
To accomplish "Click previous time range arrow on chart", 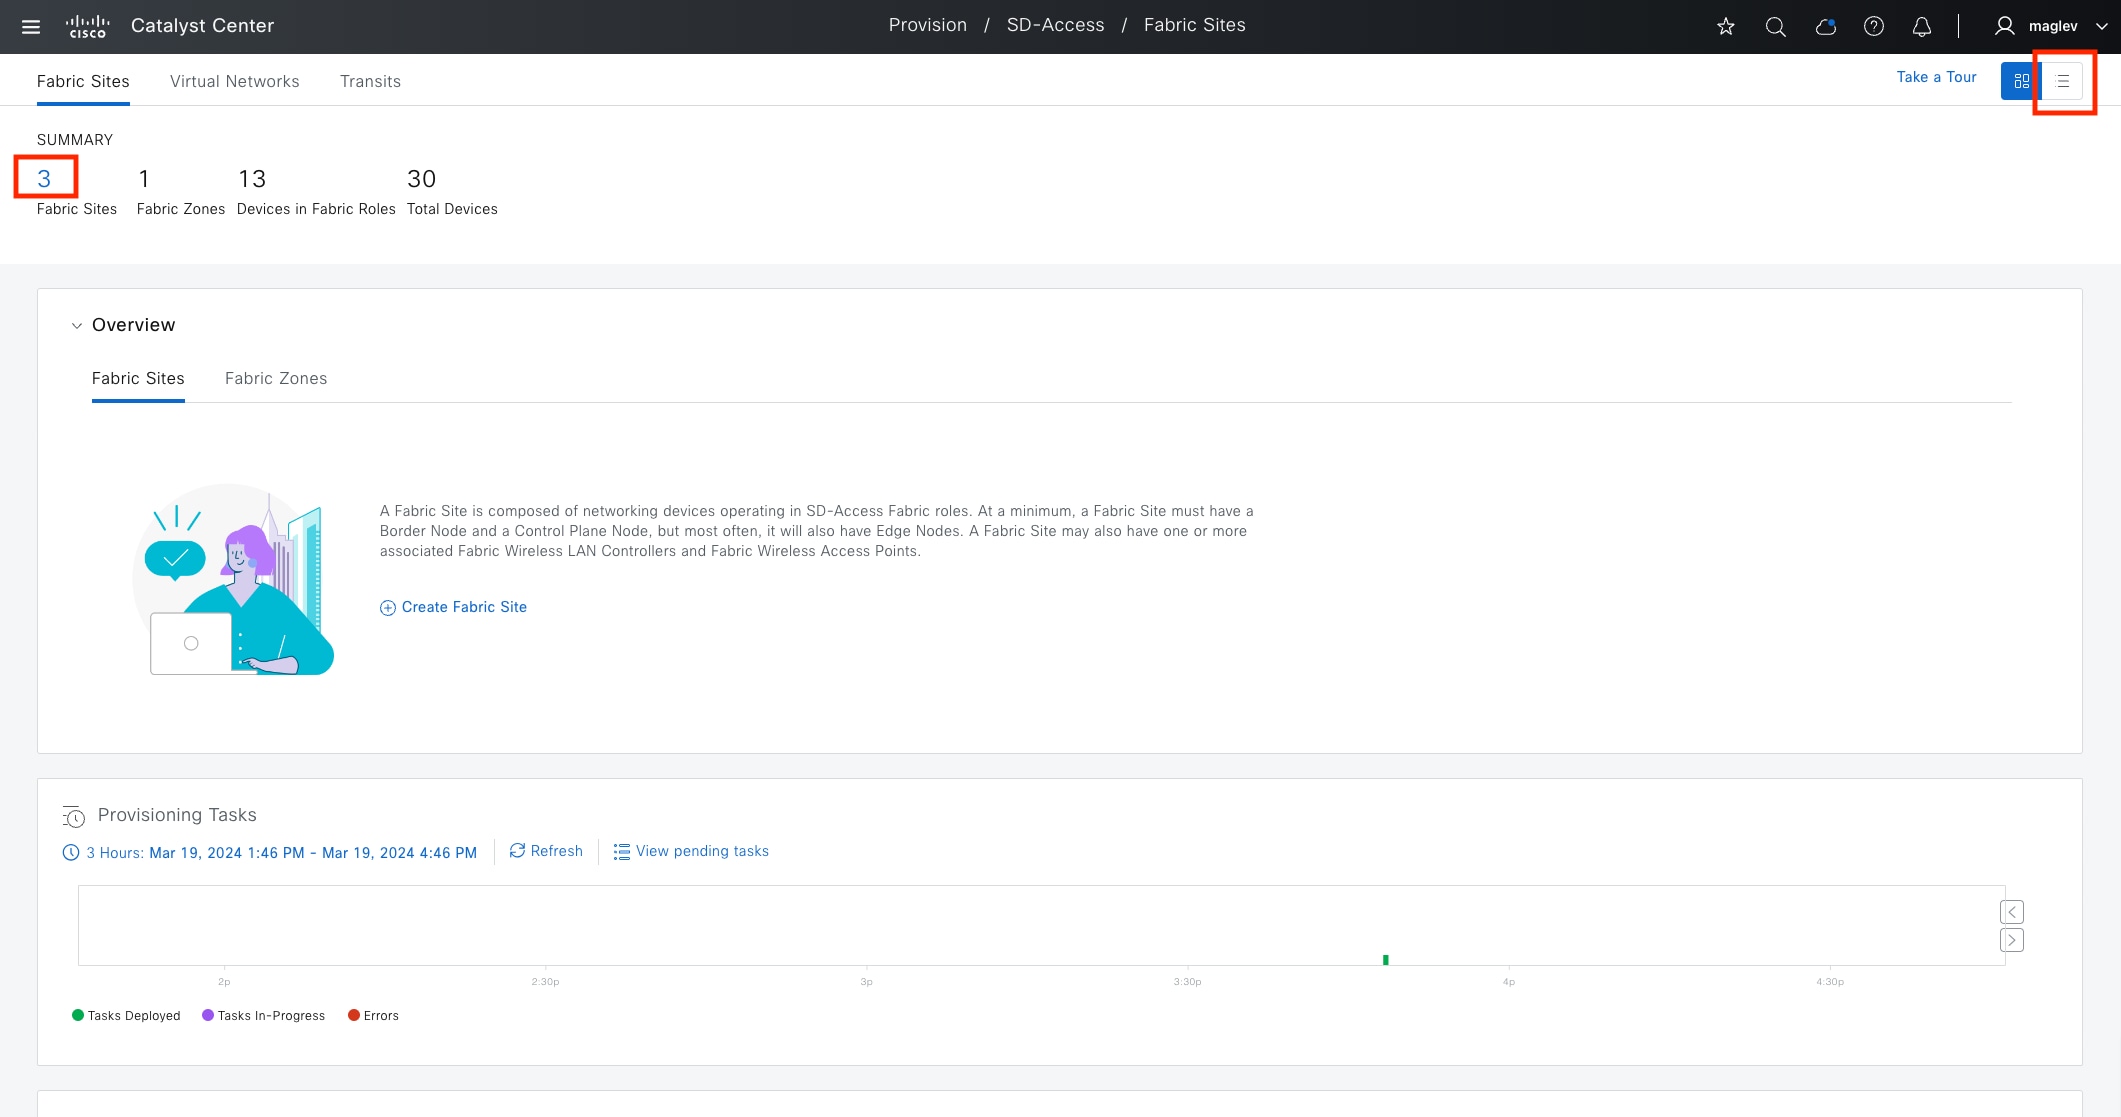I will (2012, 912).
